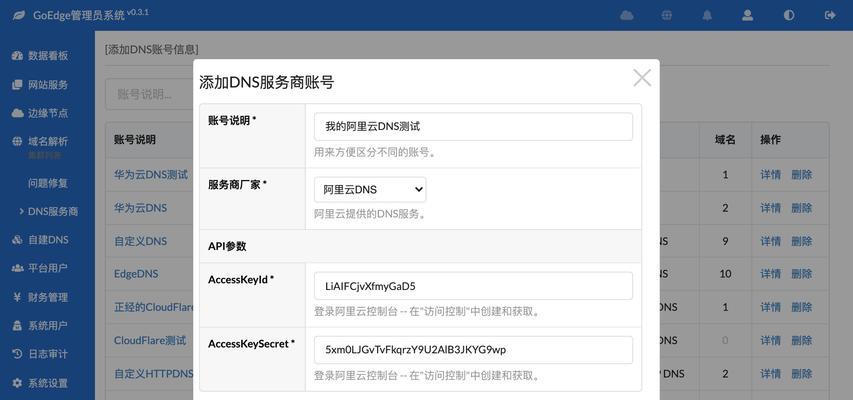Click 删除 for 华为云DNS测试 row
The width and height of the screenshot is (853, 400).
tap(802, 175)
